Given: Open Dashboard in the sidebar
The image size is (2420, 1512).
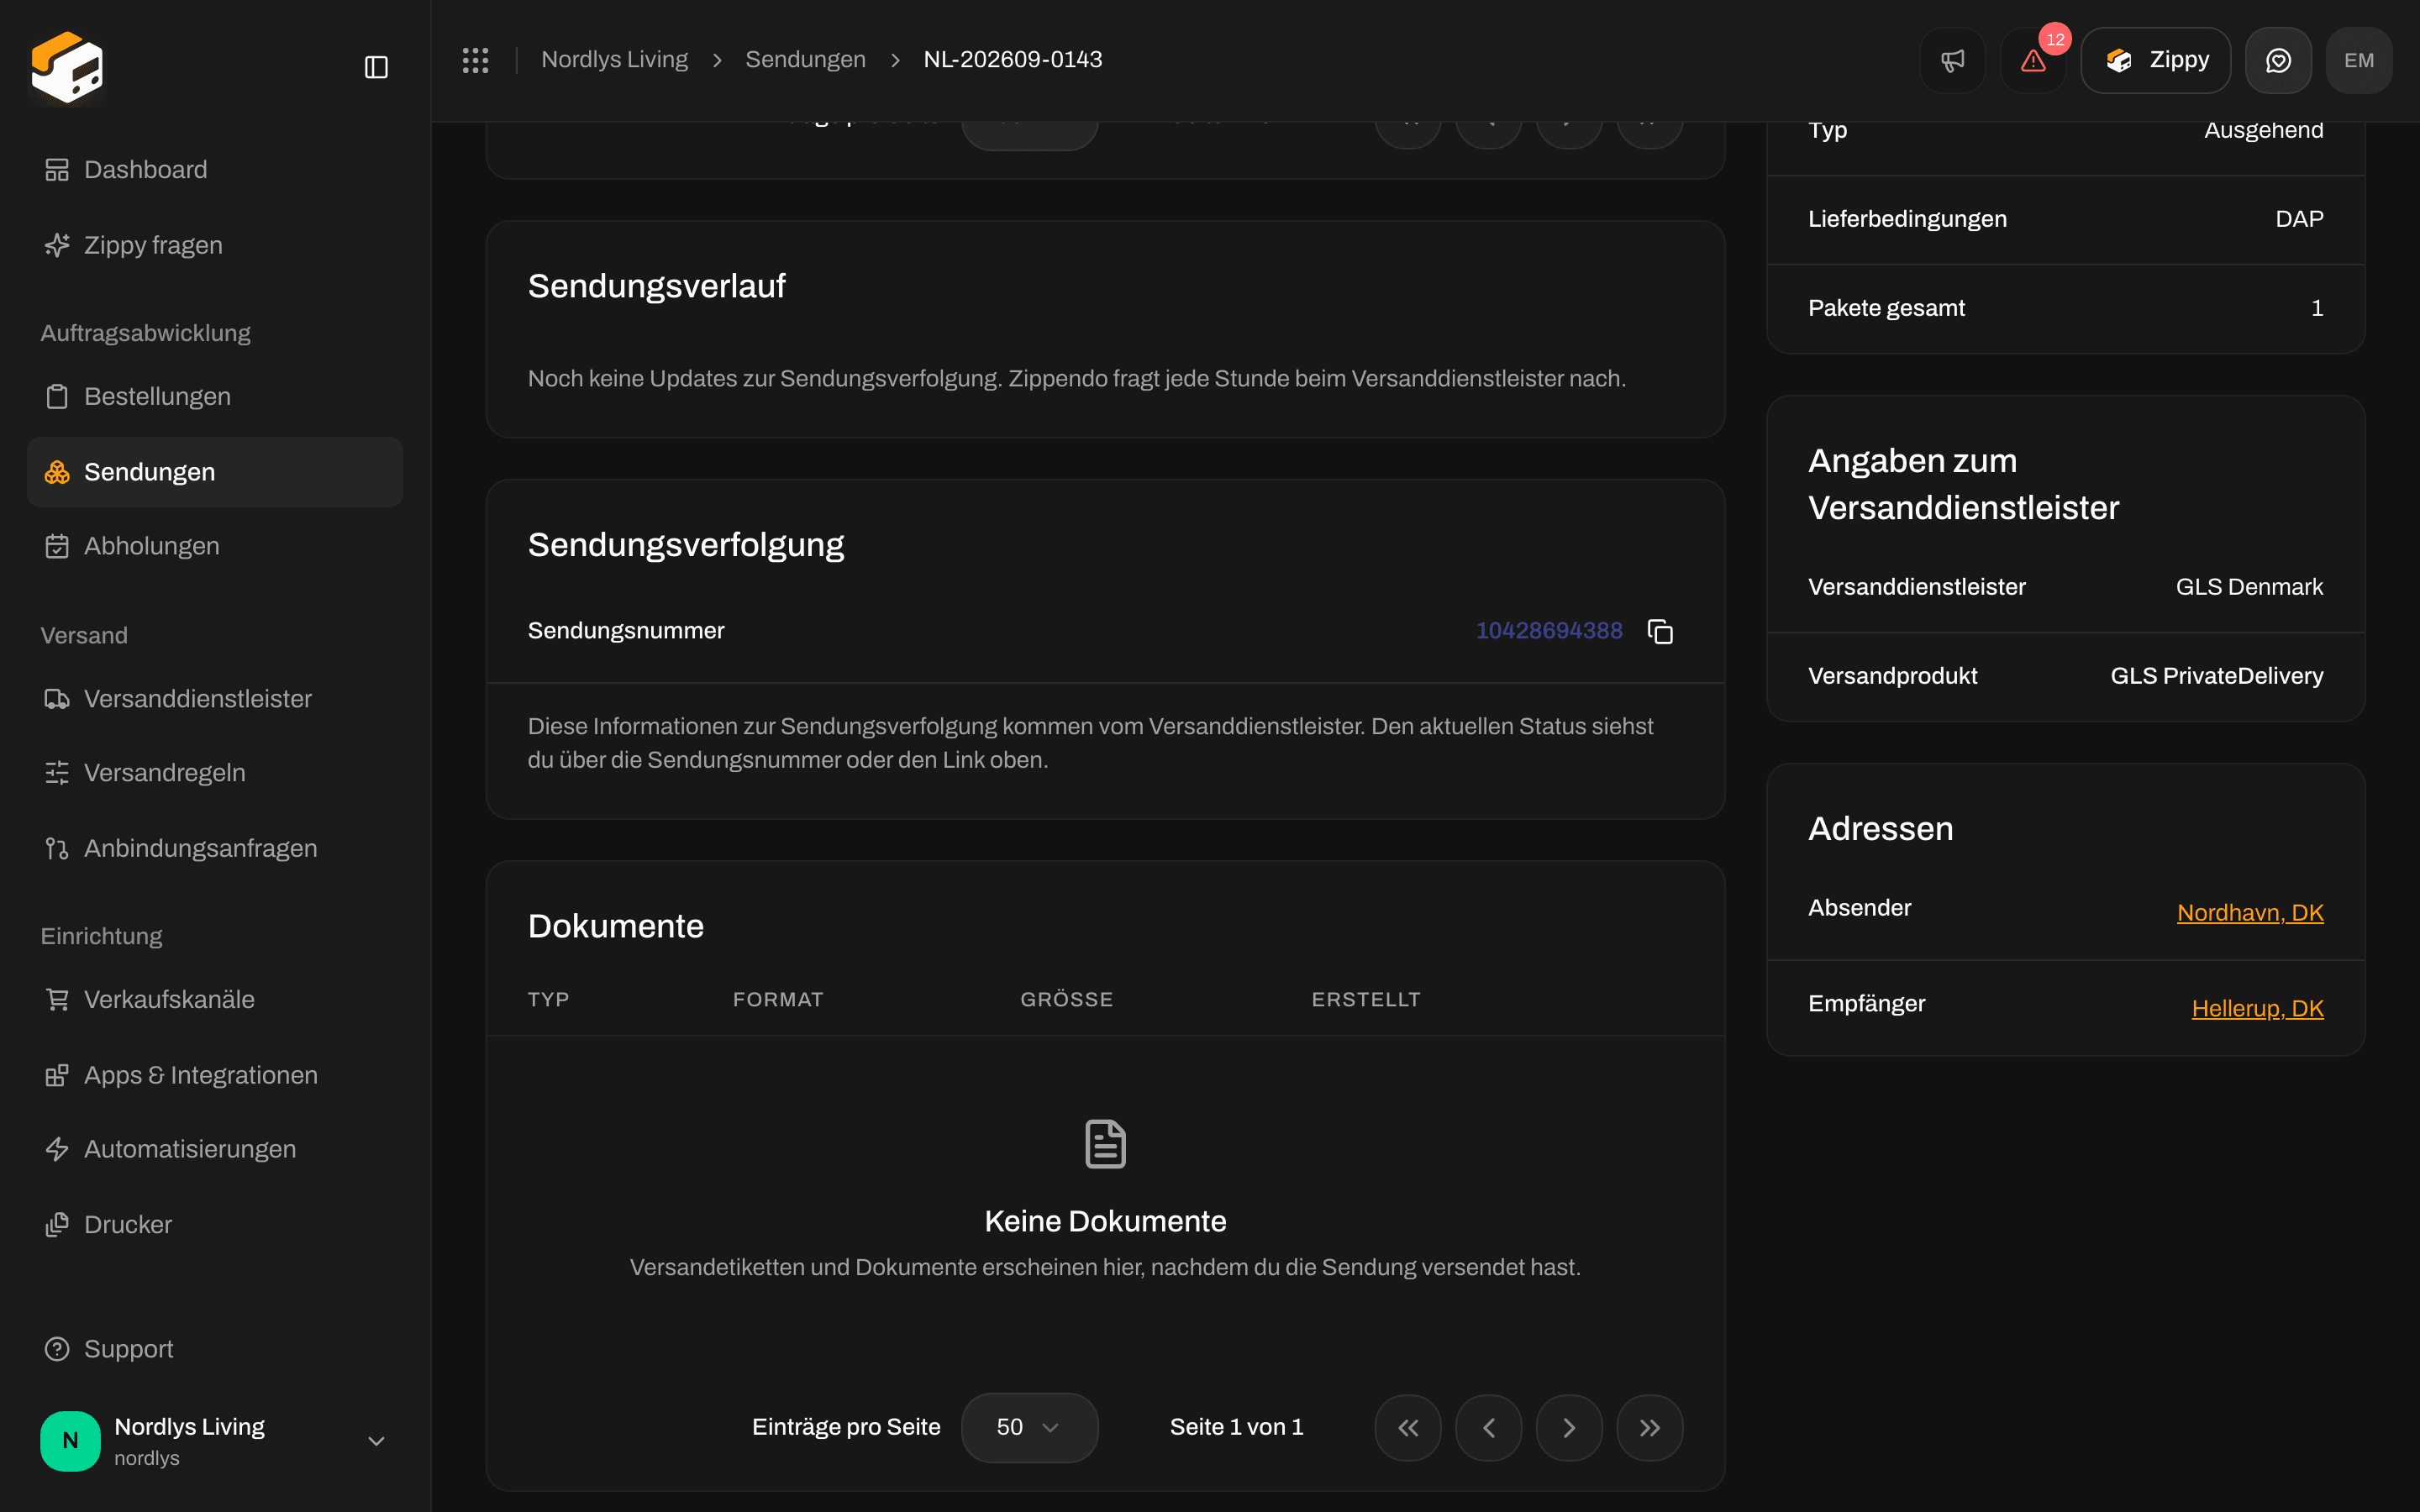Looking at the screenshot, I should click(215, 170).
